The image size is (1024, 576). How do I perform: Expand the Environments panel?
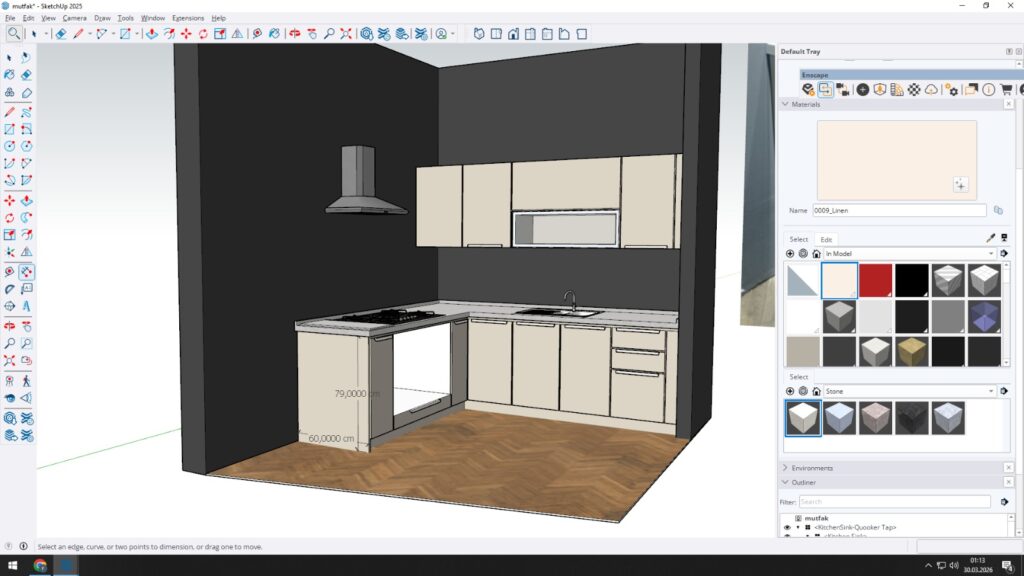tap(785, 468)
